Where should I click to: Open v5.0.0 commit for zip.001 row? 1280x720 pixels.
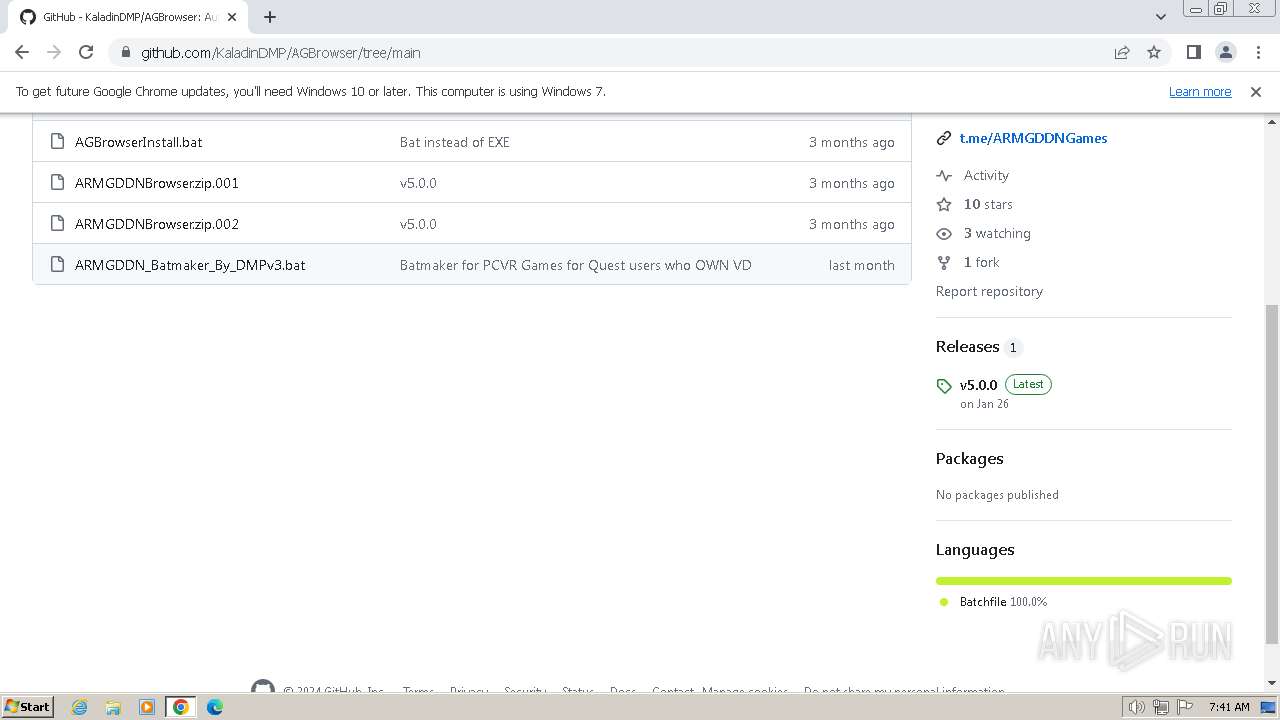tap(418, 183)
